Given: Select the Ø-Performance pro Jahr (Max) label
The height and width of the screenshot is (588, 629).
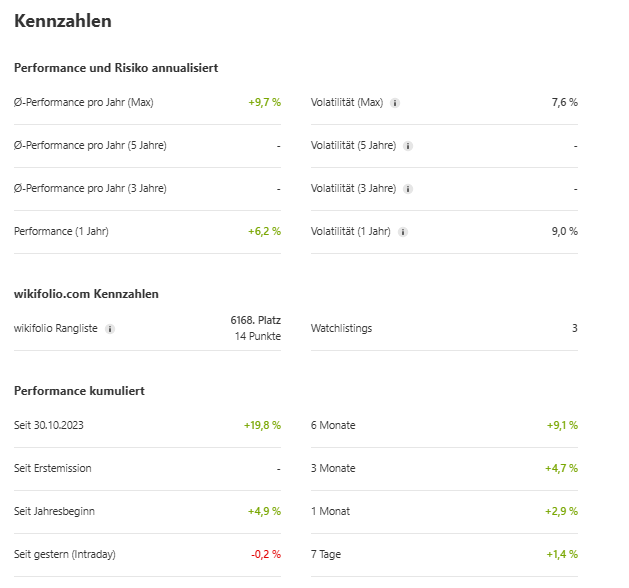Looking at the screenshot, I should point(84,102).
